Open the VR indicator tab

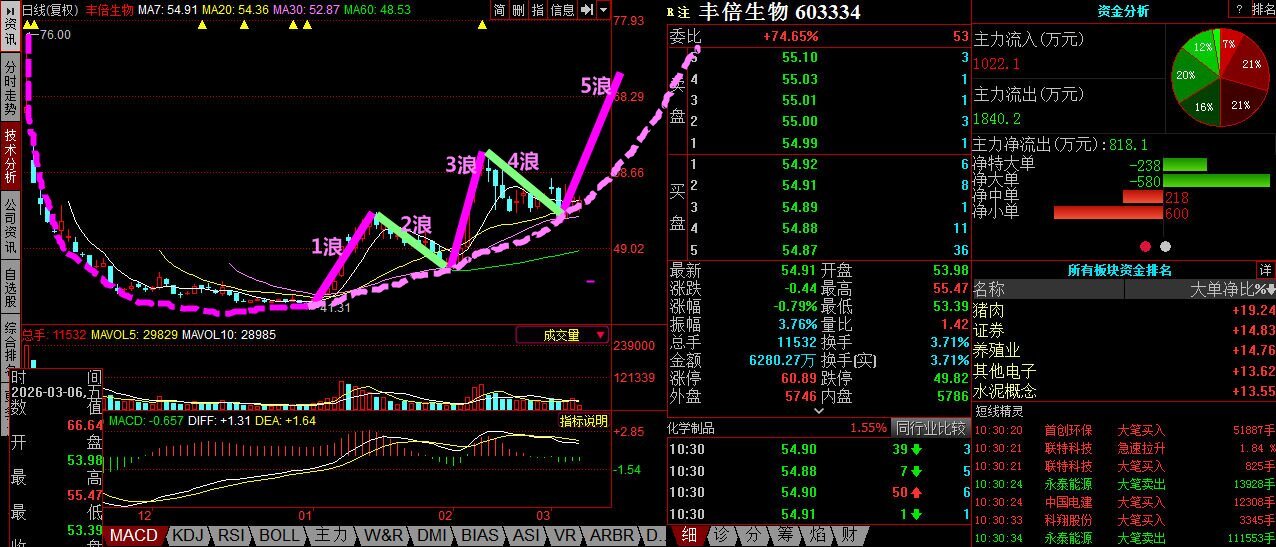tap(565, 536)
